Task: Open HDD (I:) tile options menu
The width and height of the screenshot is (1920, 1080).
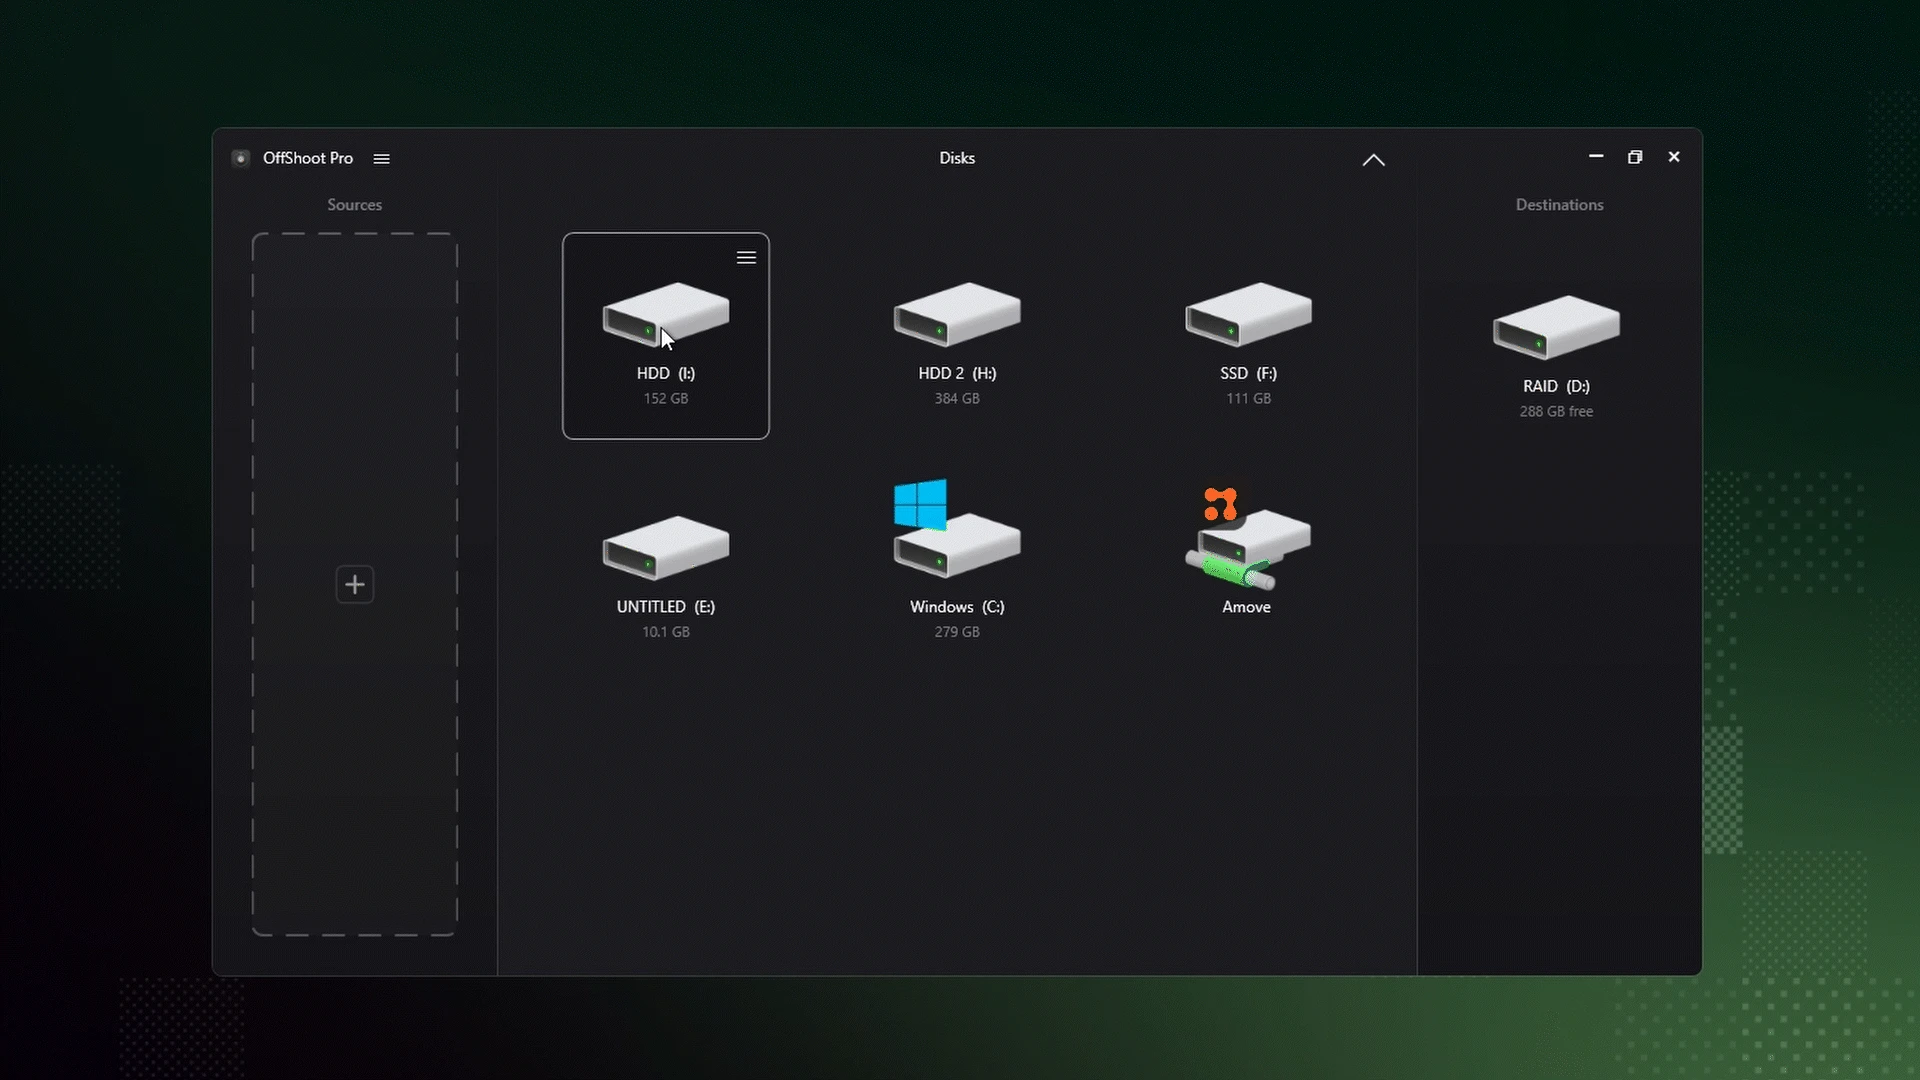Action: [x=746, y=258]
